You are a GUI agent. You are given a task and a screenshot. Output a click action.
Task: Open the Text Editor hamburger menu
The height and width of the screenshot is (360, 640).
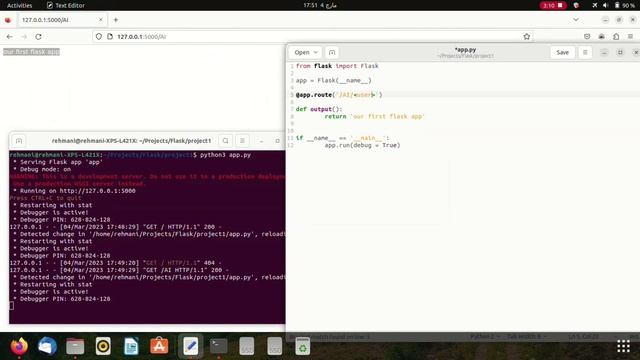pyautogui.click(x=585, y=52)
